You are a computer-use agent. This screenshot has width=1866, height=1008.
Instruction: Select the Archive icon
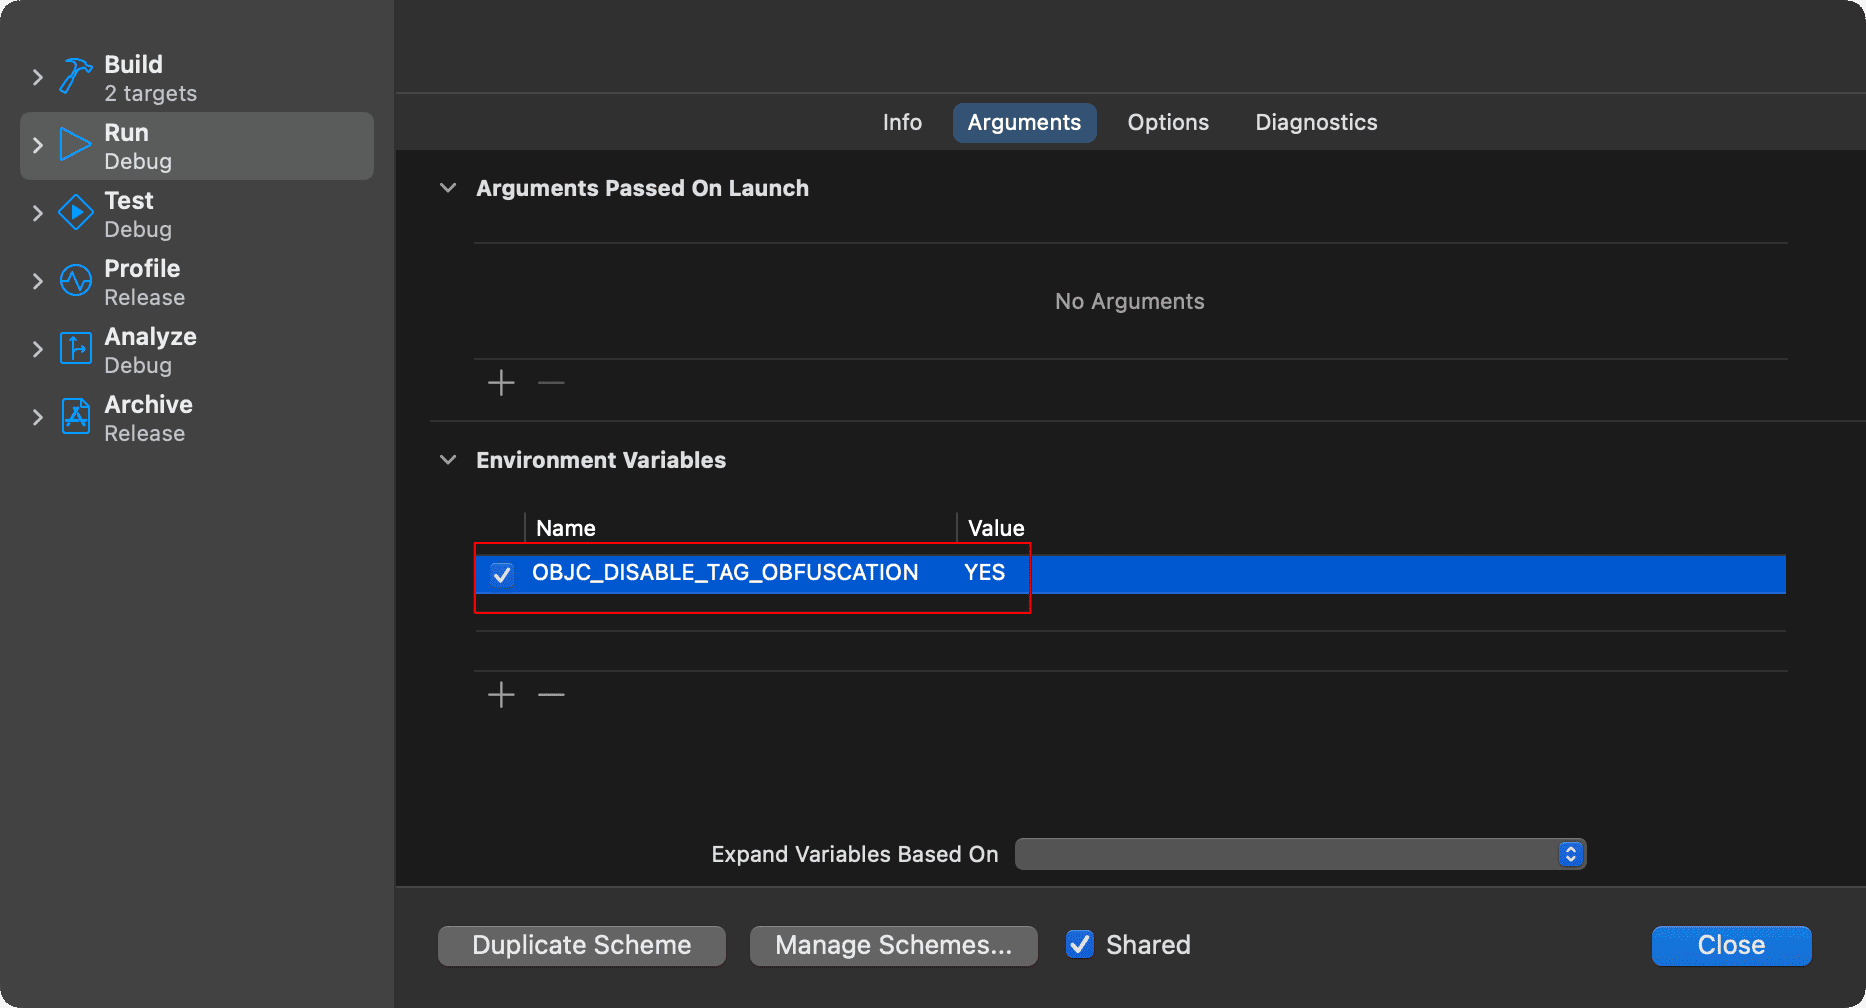[x=75, y=417]
